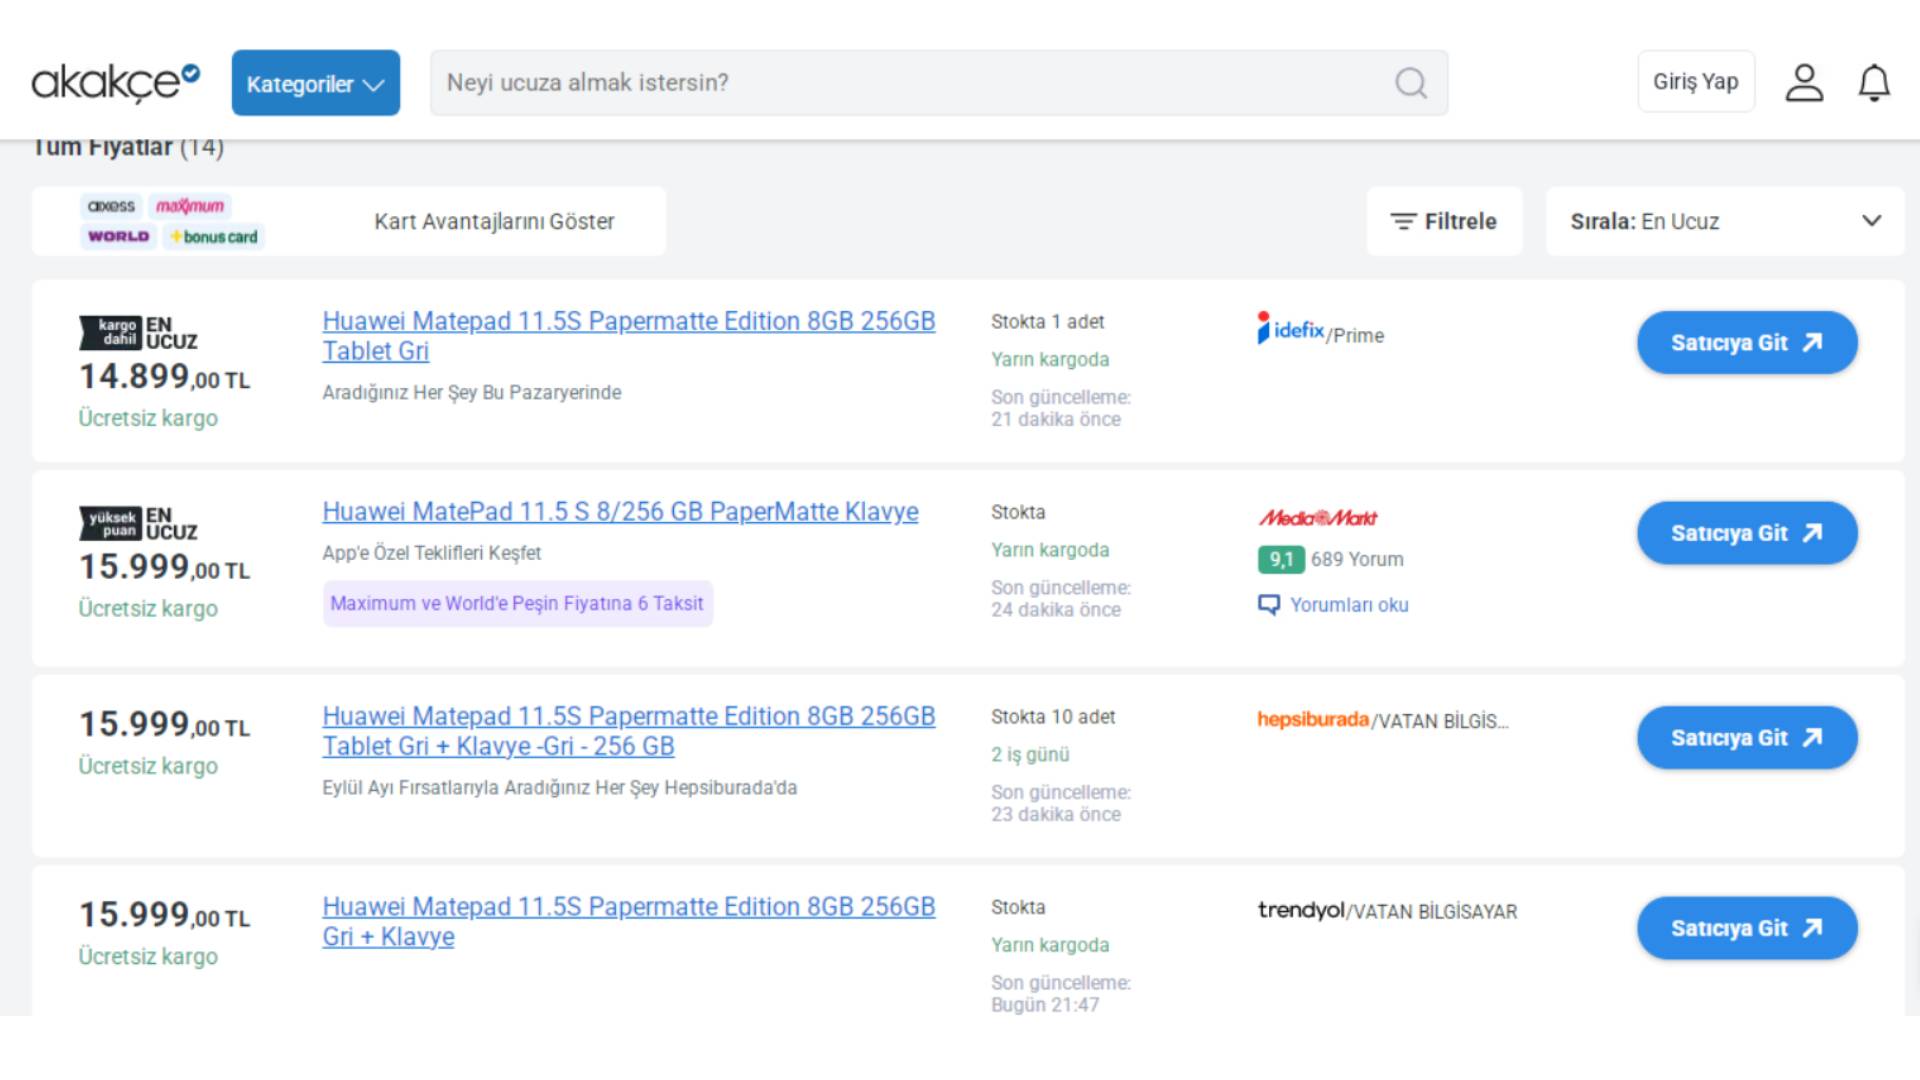
Task: Click the Yorumları oku link
Action: point(1333,605)
